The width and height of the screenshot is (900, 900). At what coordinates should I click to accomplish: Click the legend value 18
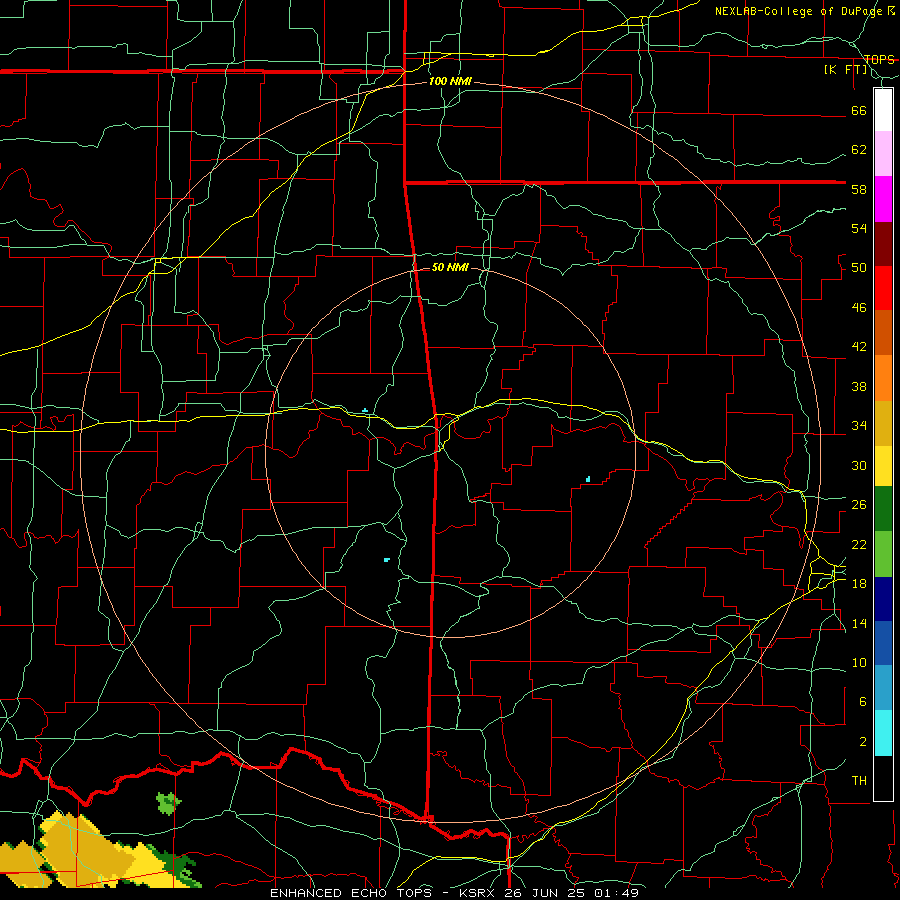coord(859,583)
